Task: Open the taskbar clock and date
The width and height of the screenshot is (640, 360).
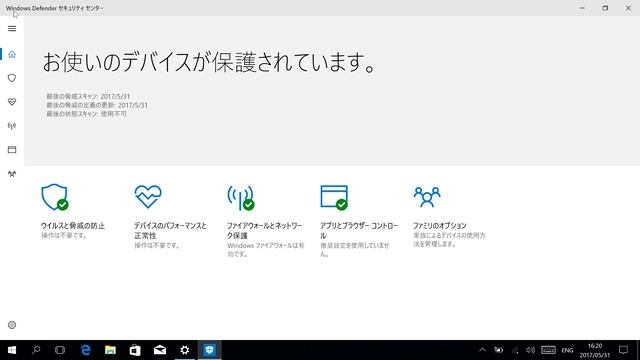Action: (595, 350)
